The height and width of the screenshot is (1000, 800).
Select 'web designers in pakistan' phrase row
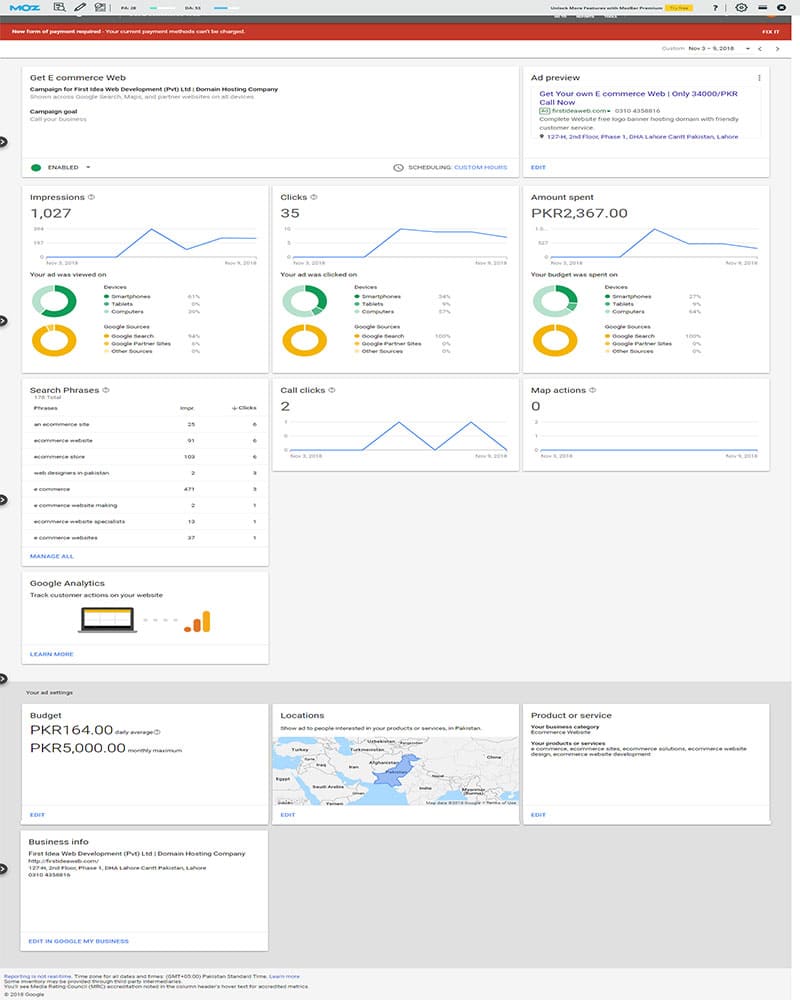click(145, 473)
